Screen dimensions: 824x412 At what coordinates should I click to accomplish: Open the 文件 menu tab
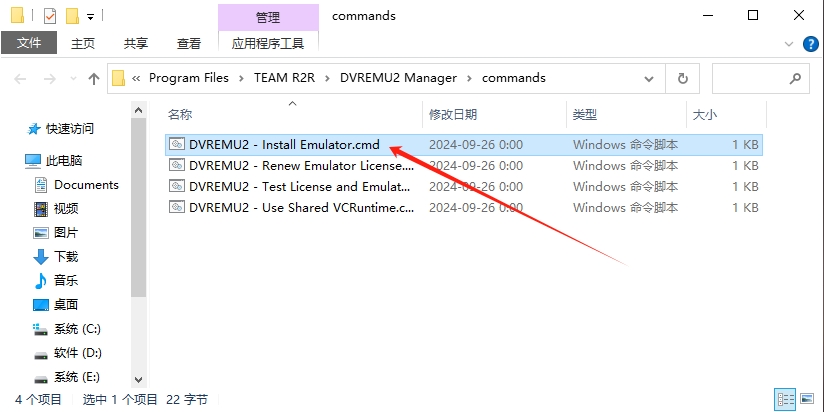click(x=29, y=43)
